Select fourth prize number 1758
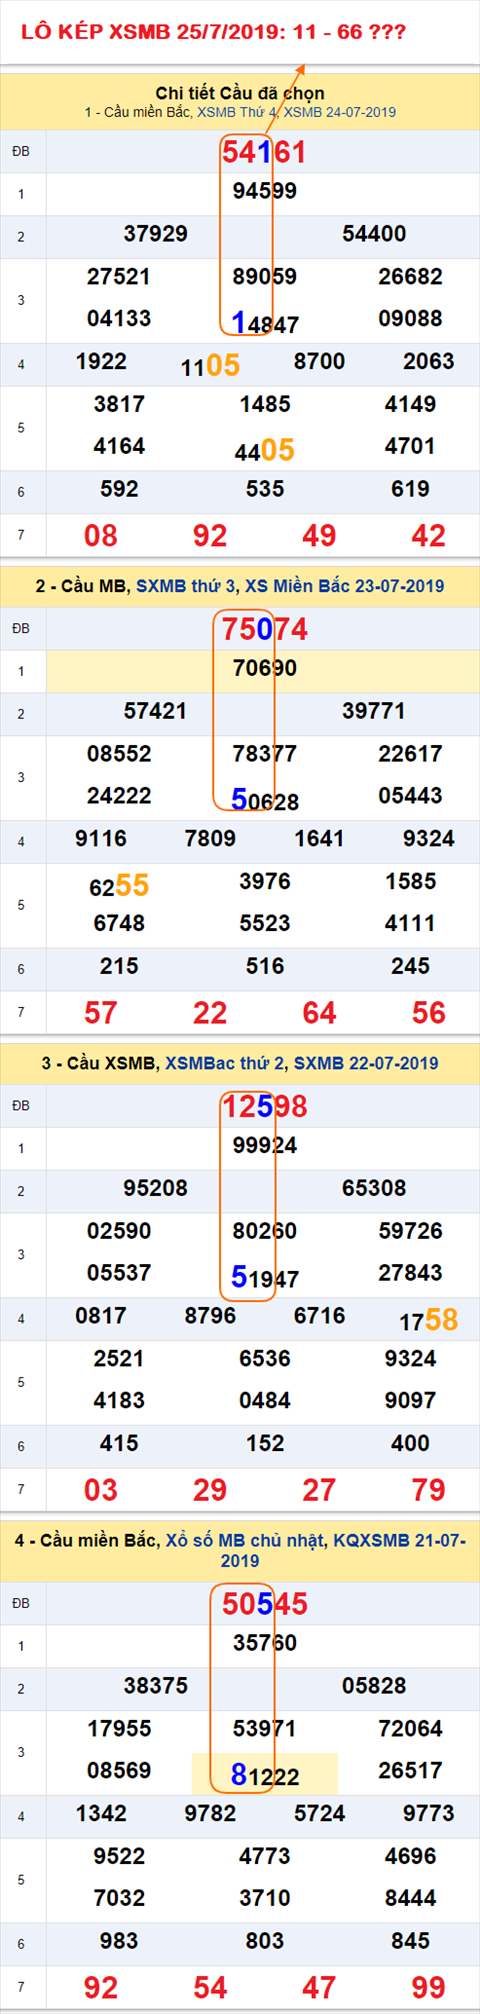480x2014 pixels. (428, 1320)
